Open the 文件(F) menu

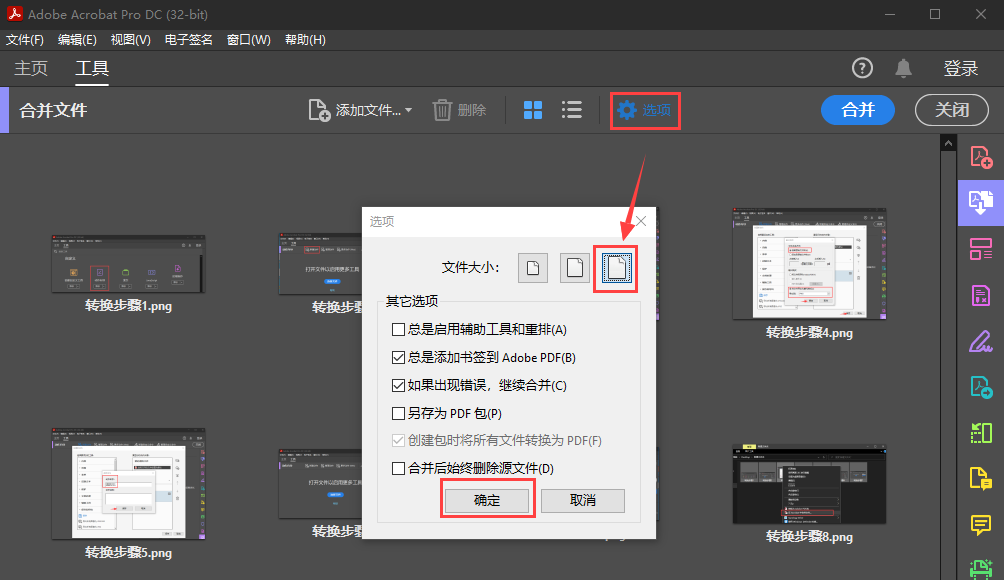(25, 40)
